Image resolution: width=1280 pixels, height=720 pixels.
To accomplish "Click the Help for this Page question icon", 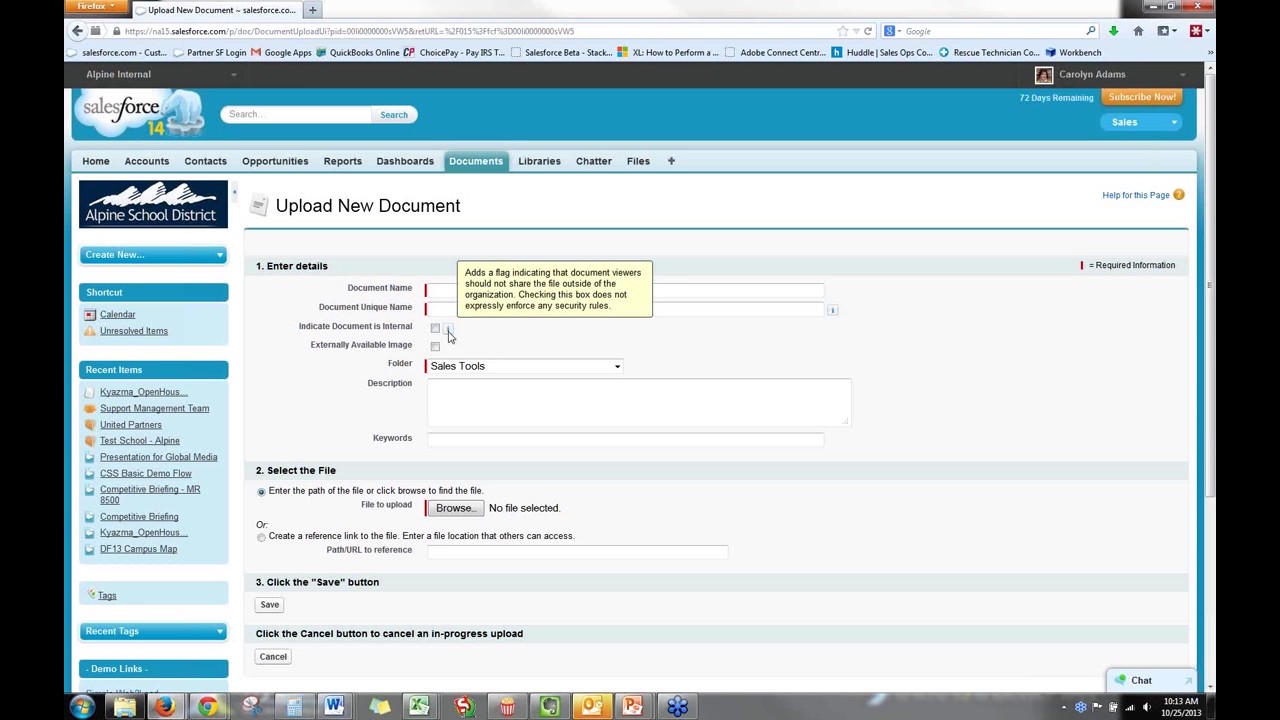I will (1178, 195).
